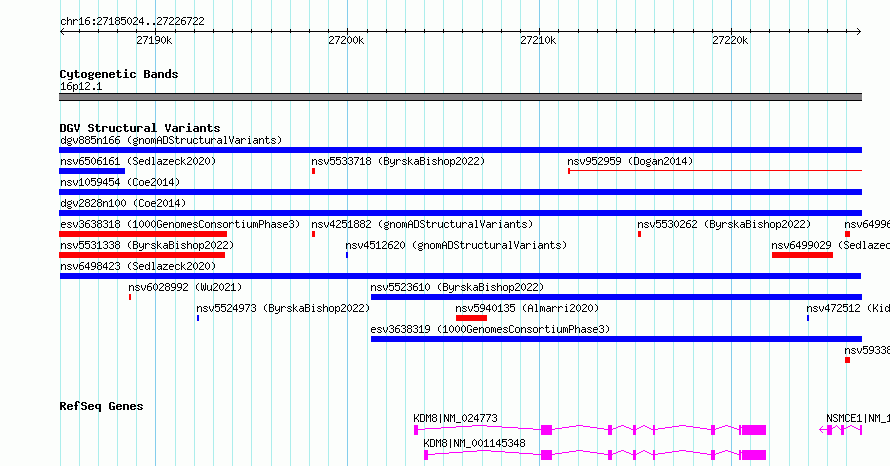Click the nsv5531338 (ByrskaBishop2022) label
The height and width of the screenshot is (466, 890).
[x=147, y=245]
